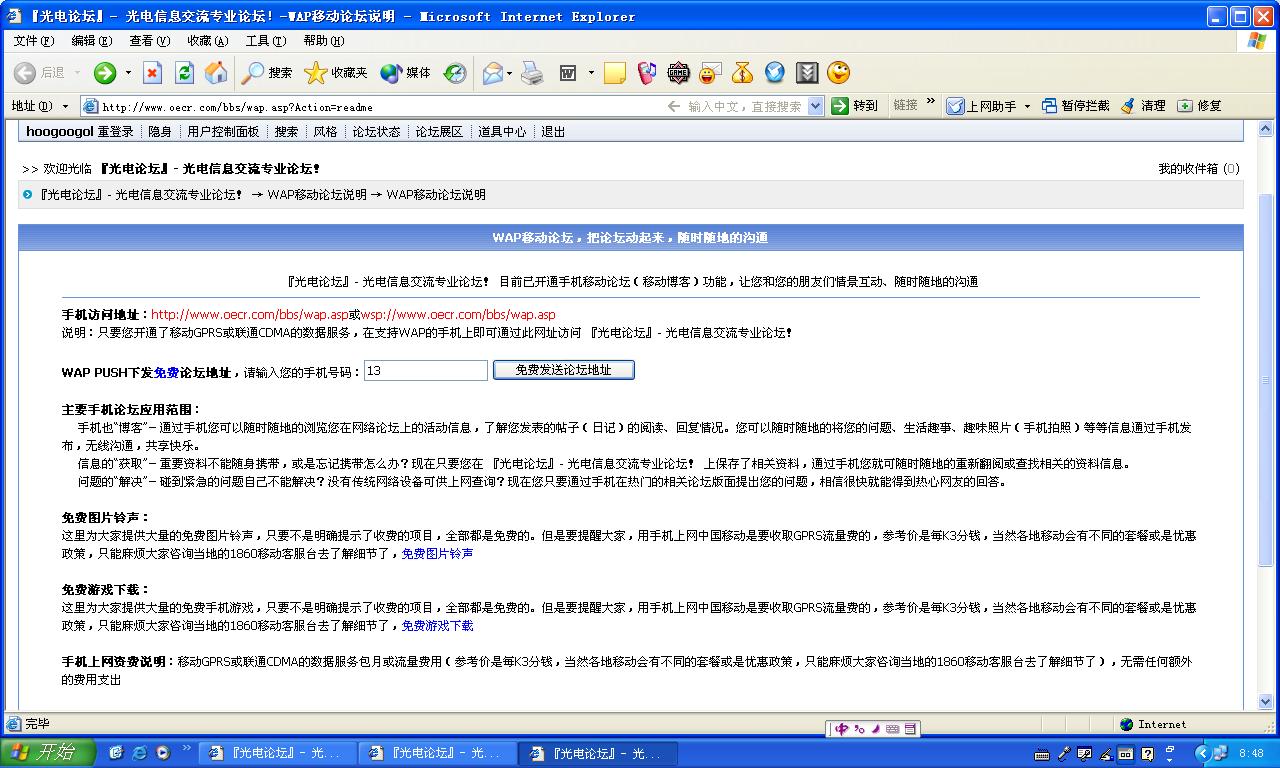Expand the Word edit button dropdown arrow
This screenshot has width=1280, height=768.
pos(591,73)
